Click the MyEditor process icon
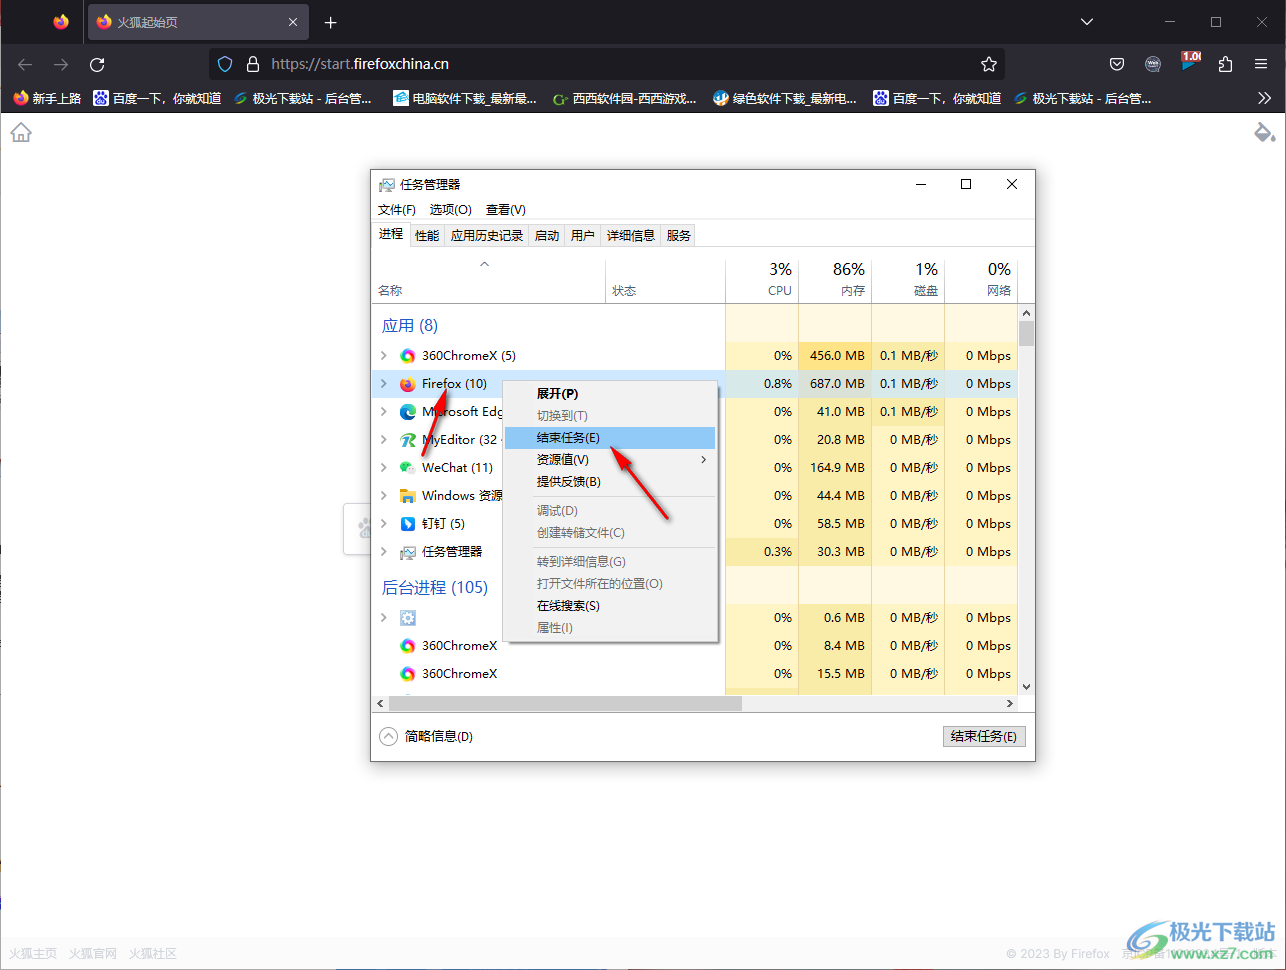 coord(408,440)
